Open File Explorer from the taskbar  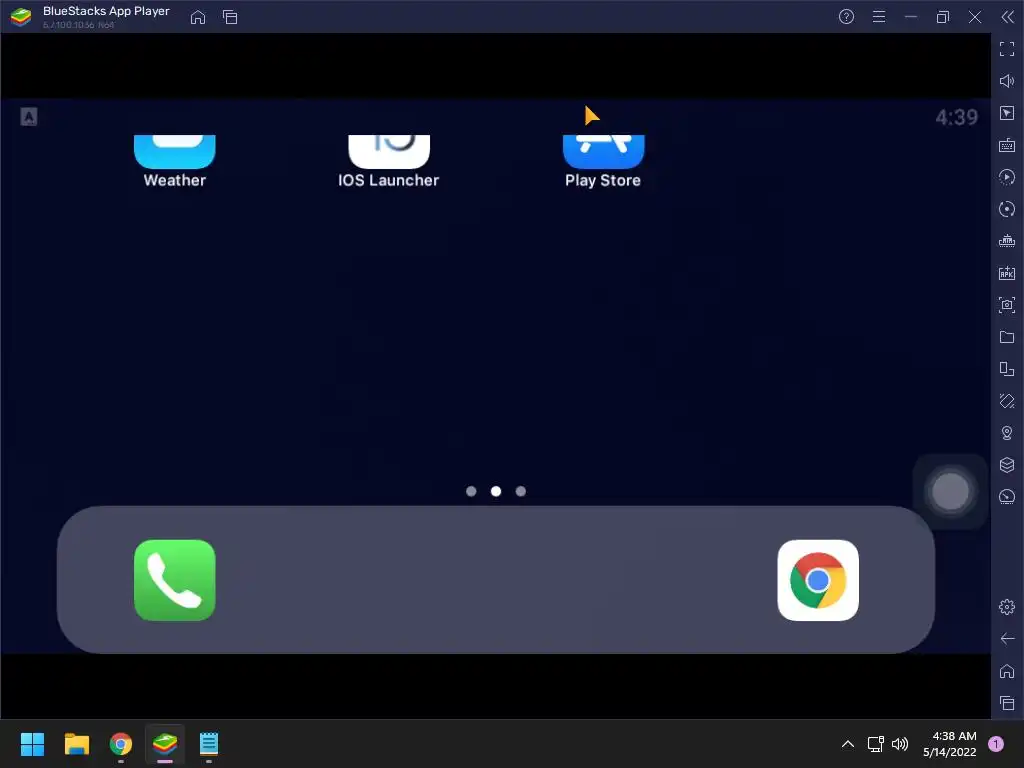coord(76,744)
